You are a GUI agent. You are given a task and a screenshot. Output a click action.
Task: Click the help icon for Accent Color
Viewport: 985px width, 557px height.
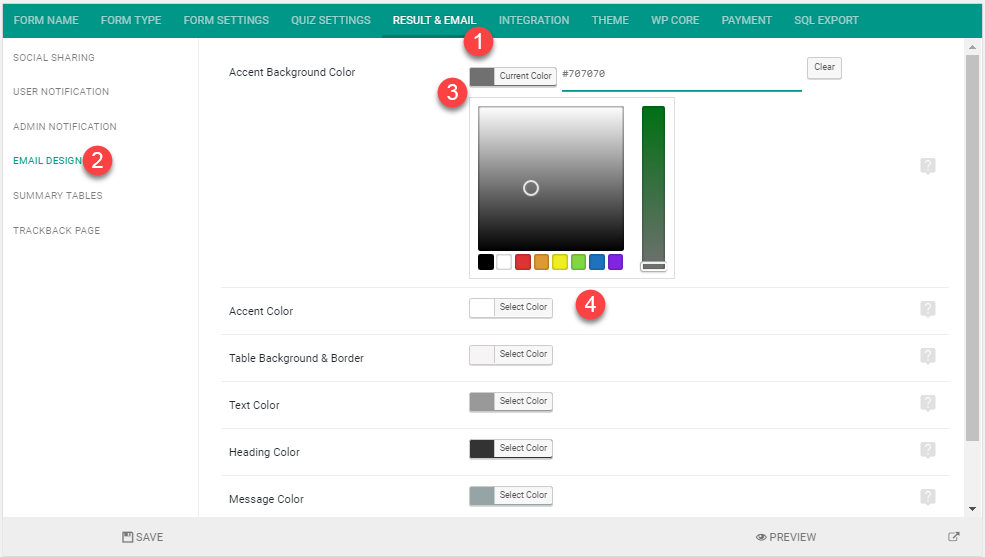pyautogui.click(x=928, y=309)
